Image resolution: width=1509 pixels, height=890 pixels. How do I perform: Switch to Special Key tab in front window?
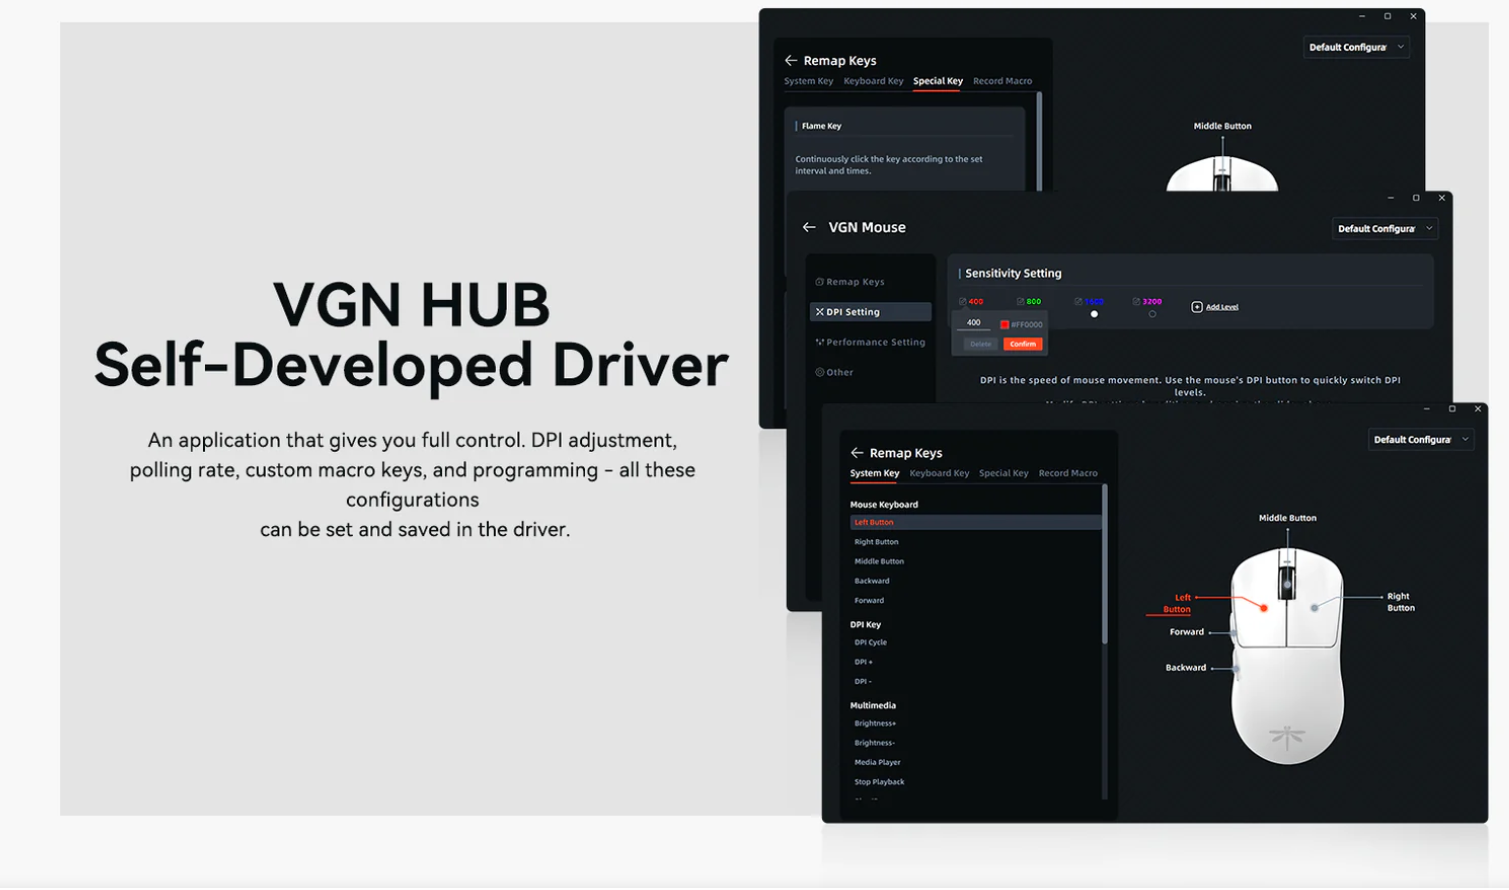[1003, 473]
